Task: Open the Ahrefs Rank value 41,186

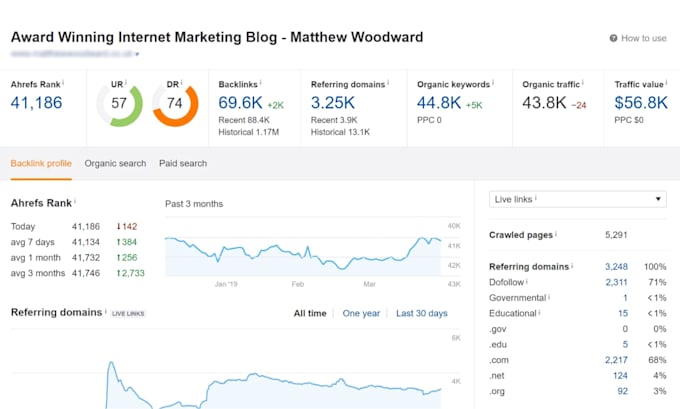Action: (x=36, y=103)
